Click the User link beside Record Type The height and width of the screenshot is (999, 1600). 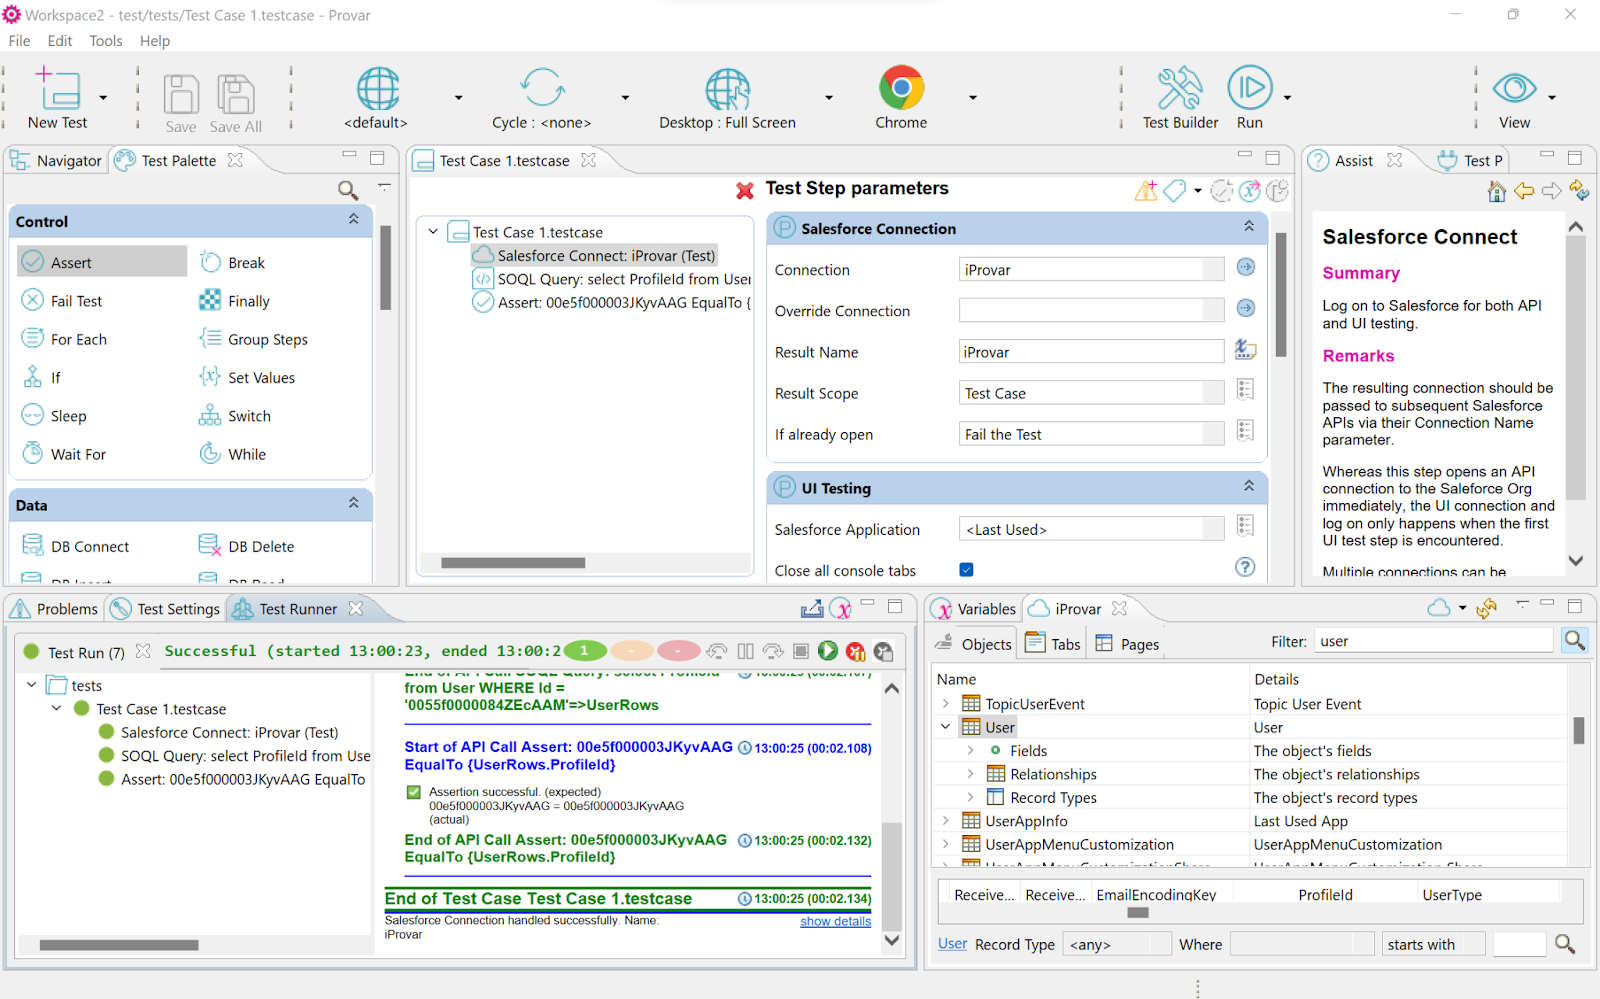coord(952,943)
